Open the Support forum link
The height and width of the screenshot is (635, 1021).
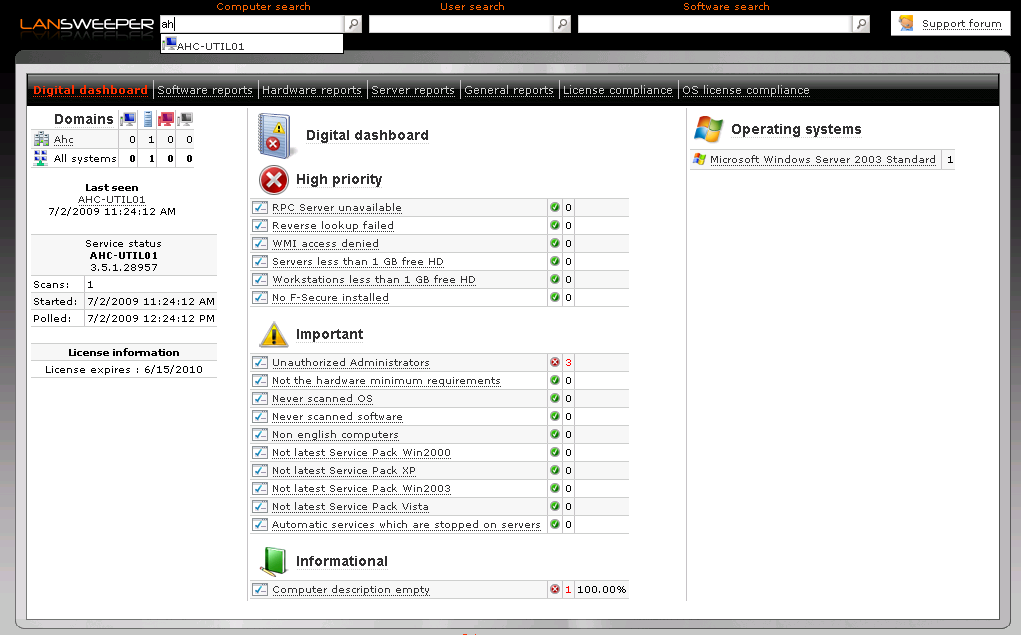coord(961,24)
